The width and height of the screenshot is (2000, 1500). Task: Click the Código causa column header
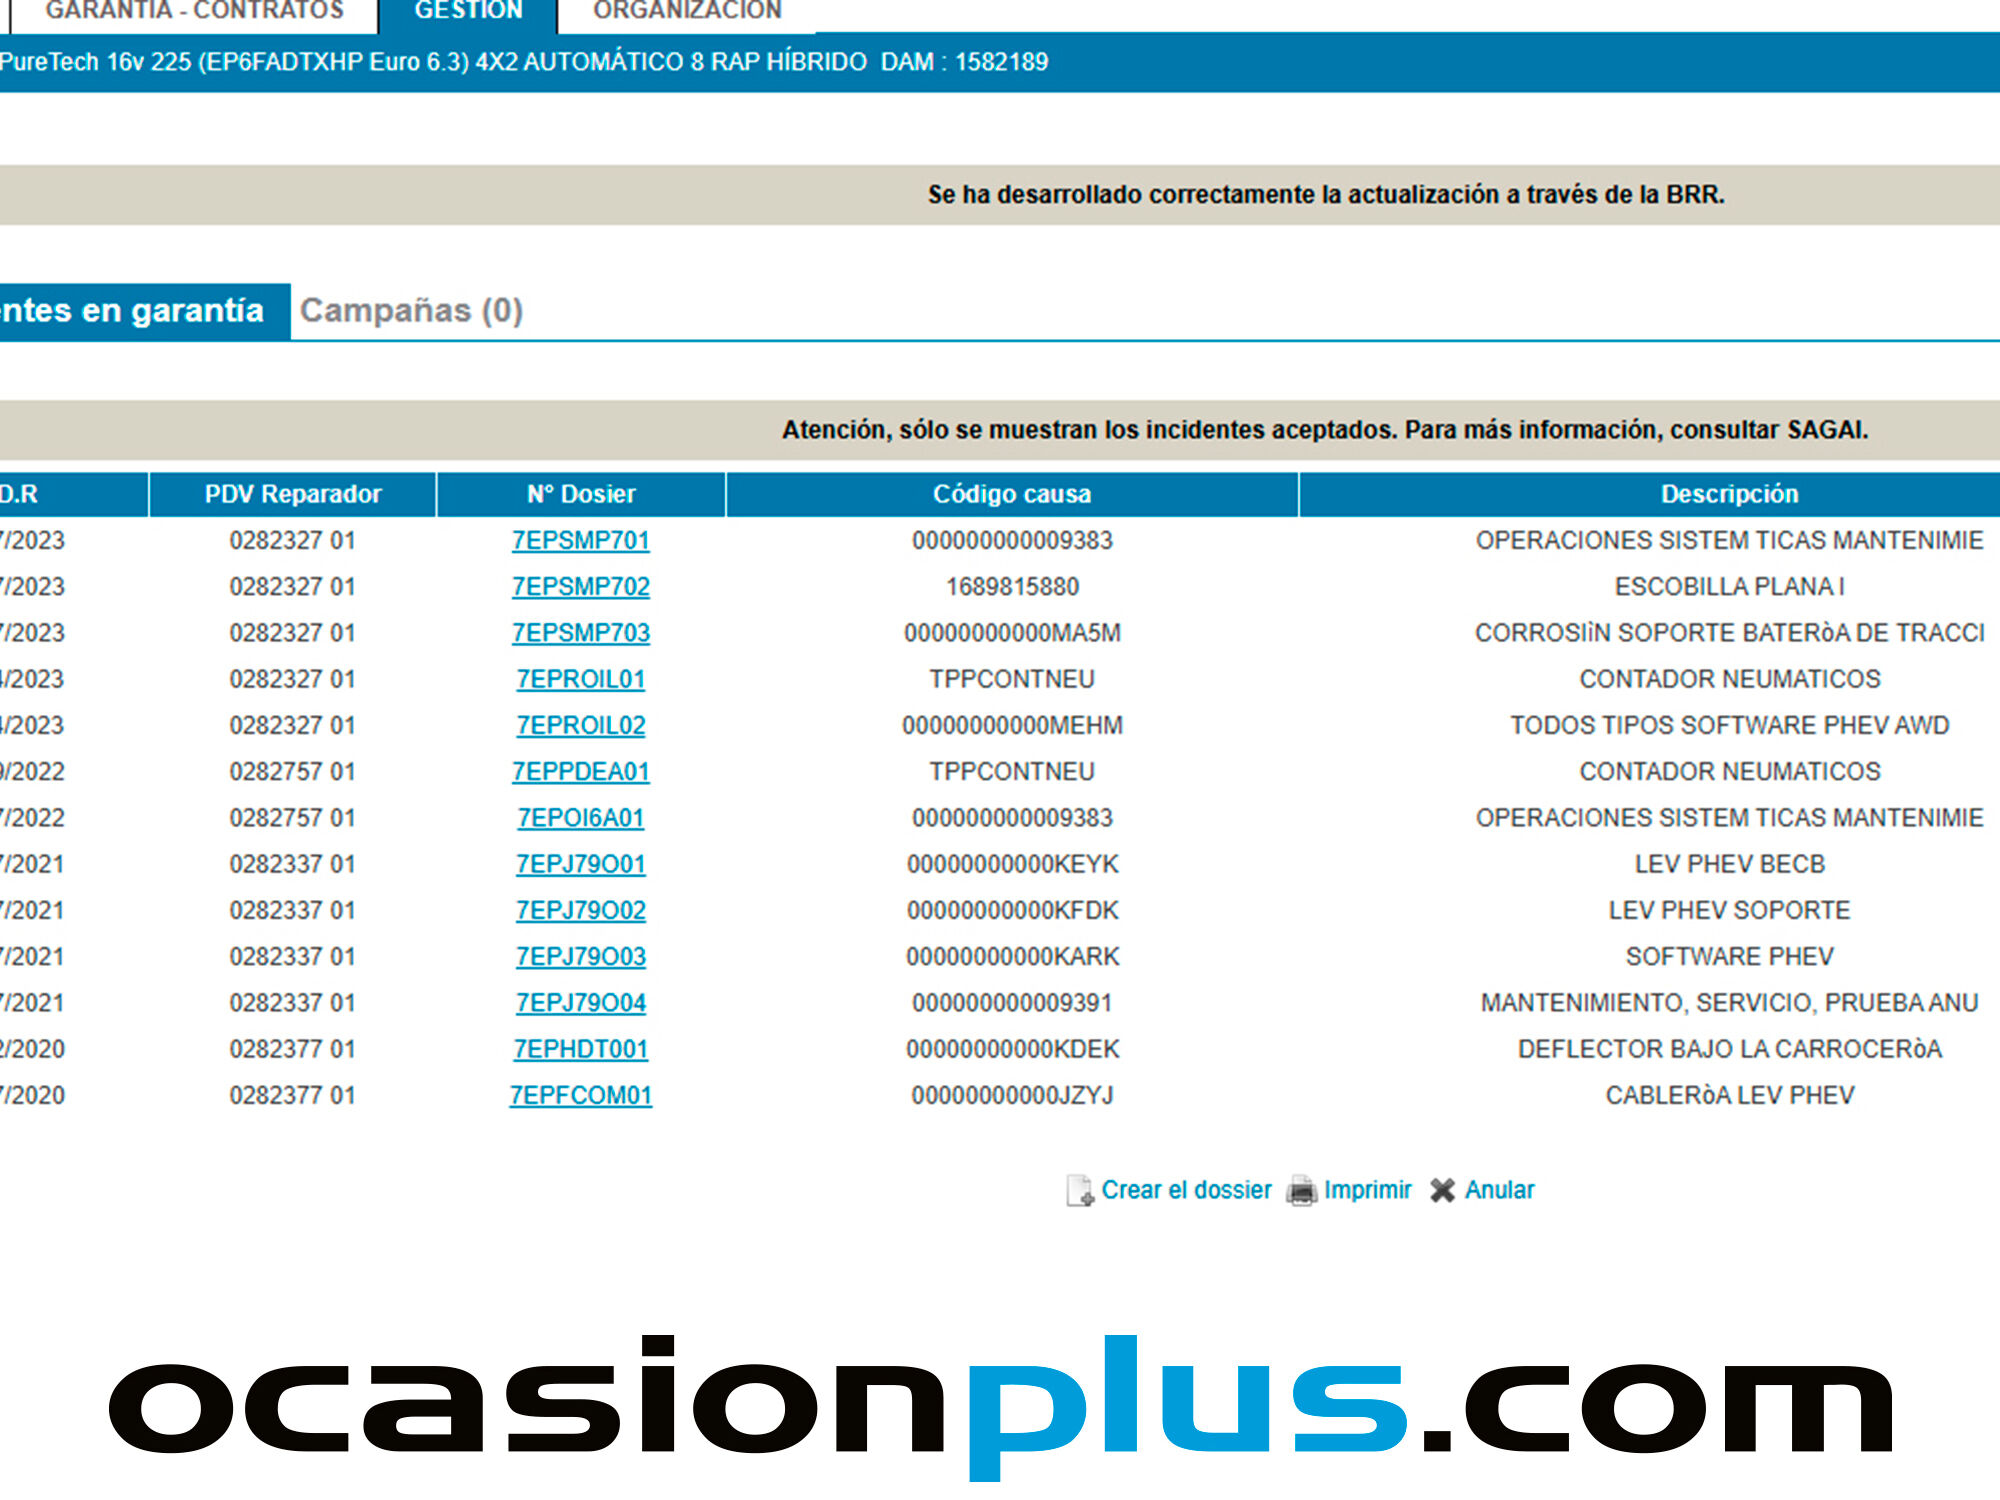pyautogui.click(x=1011, y=494)
